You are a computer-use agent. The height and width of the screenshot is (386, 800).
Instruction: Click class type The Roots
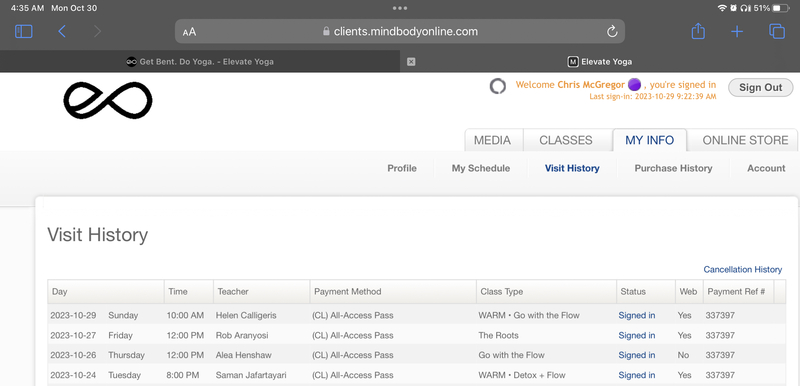(x=498, y=336)
